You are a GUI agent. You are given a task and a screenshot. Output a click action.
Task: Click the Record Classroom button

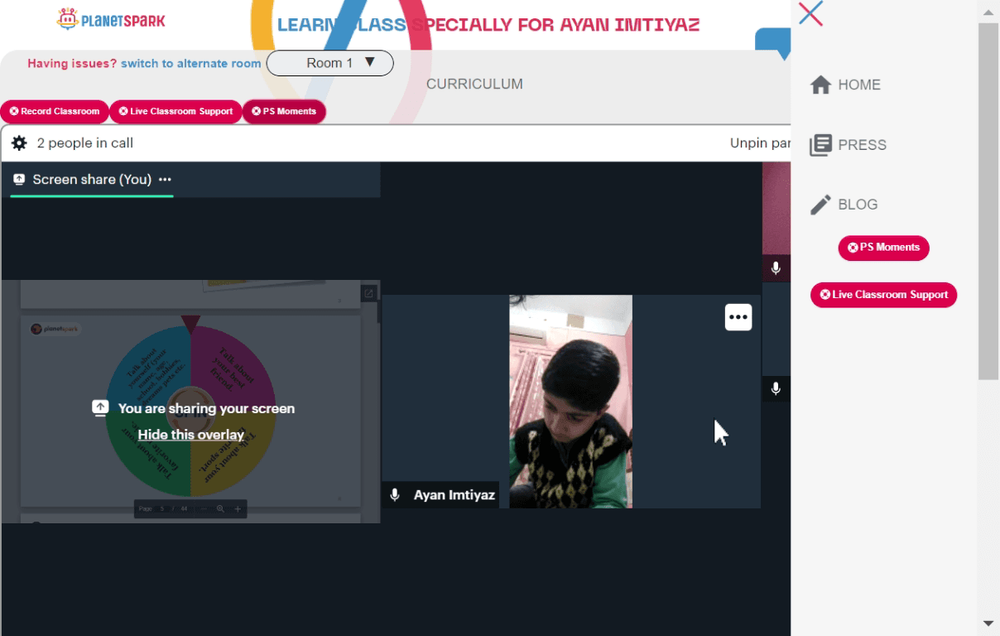pos(55,112)
